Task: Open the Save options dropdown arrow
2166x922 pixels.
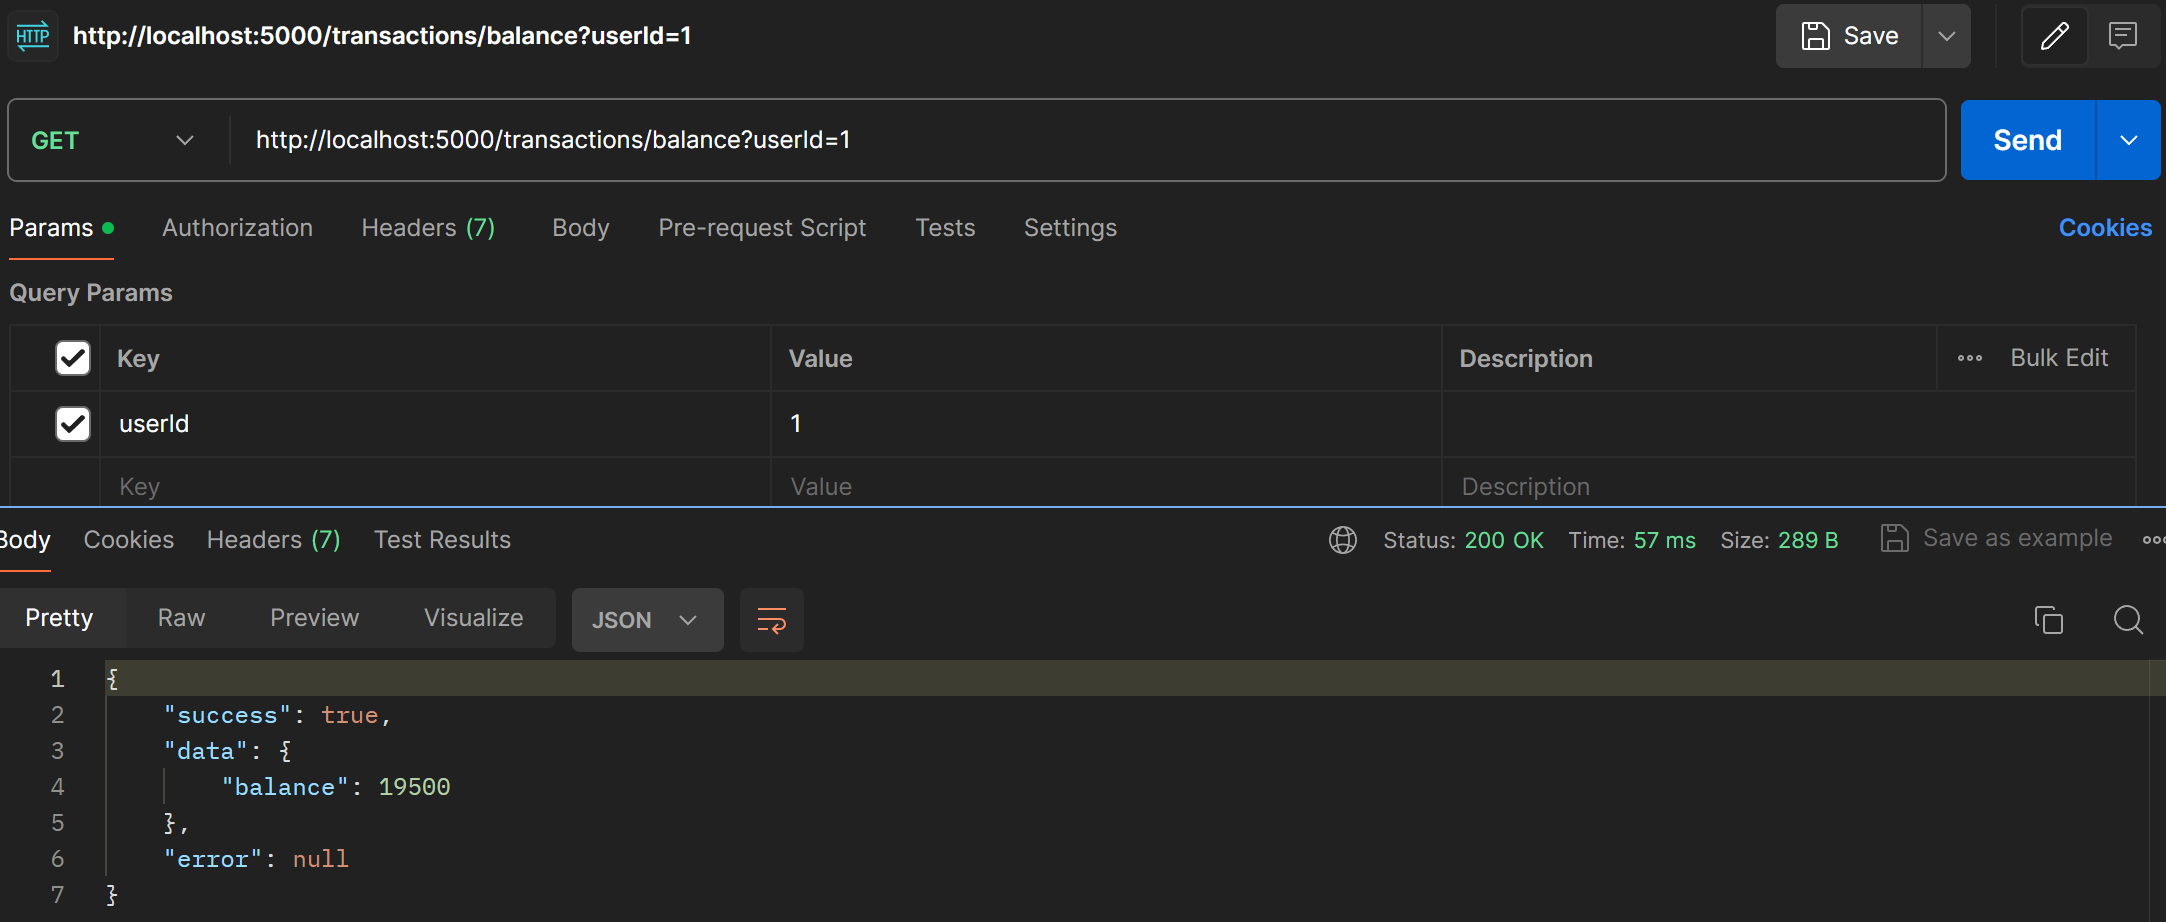Action: (x=1946, y=36)
